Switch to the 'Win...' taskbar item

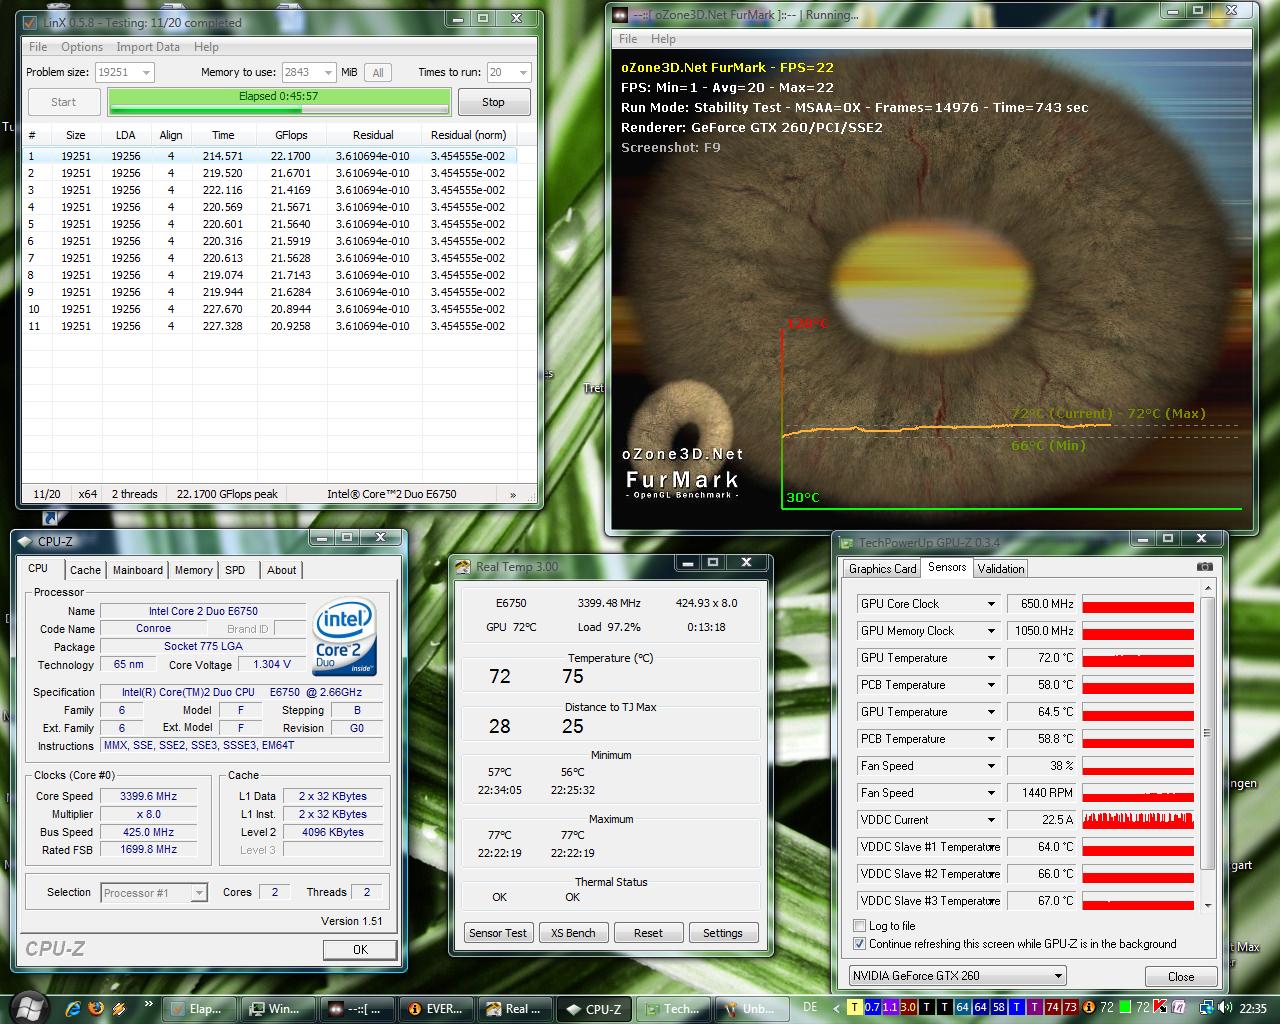(279, 1008)
